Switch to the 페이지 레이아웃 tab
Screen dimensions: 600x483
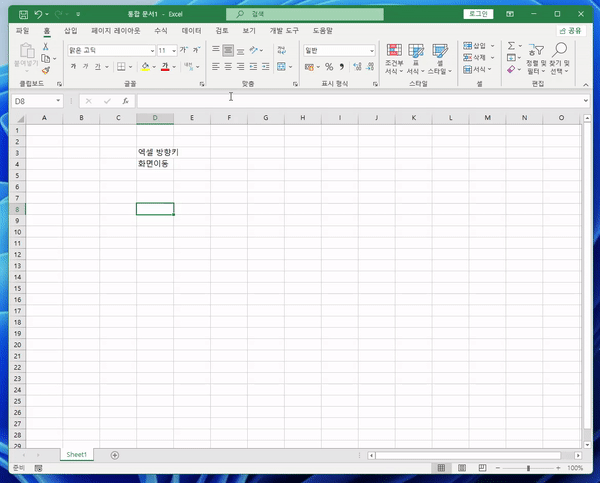[x=116, y=31]
